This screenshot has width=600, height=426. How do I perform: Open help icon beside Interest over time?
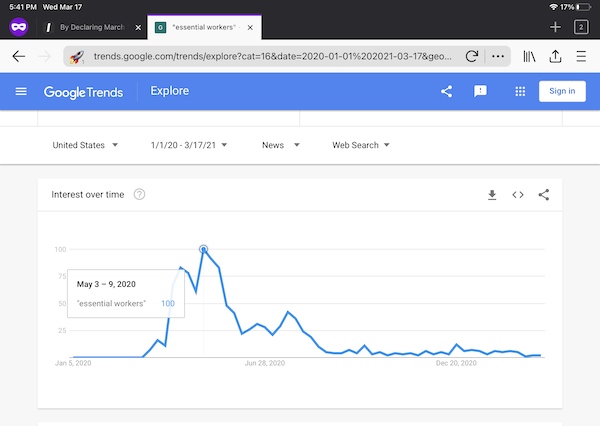click(x=139, y=194)
